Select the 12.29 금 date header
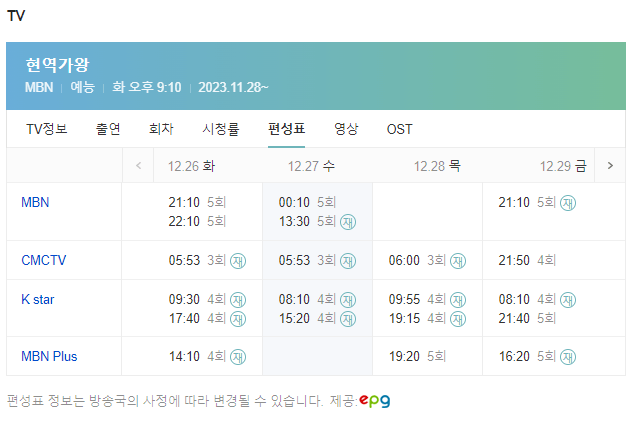This screenshot has width=636, height=423. pos(563,166)
